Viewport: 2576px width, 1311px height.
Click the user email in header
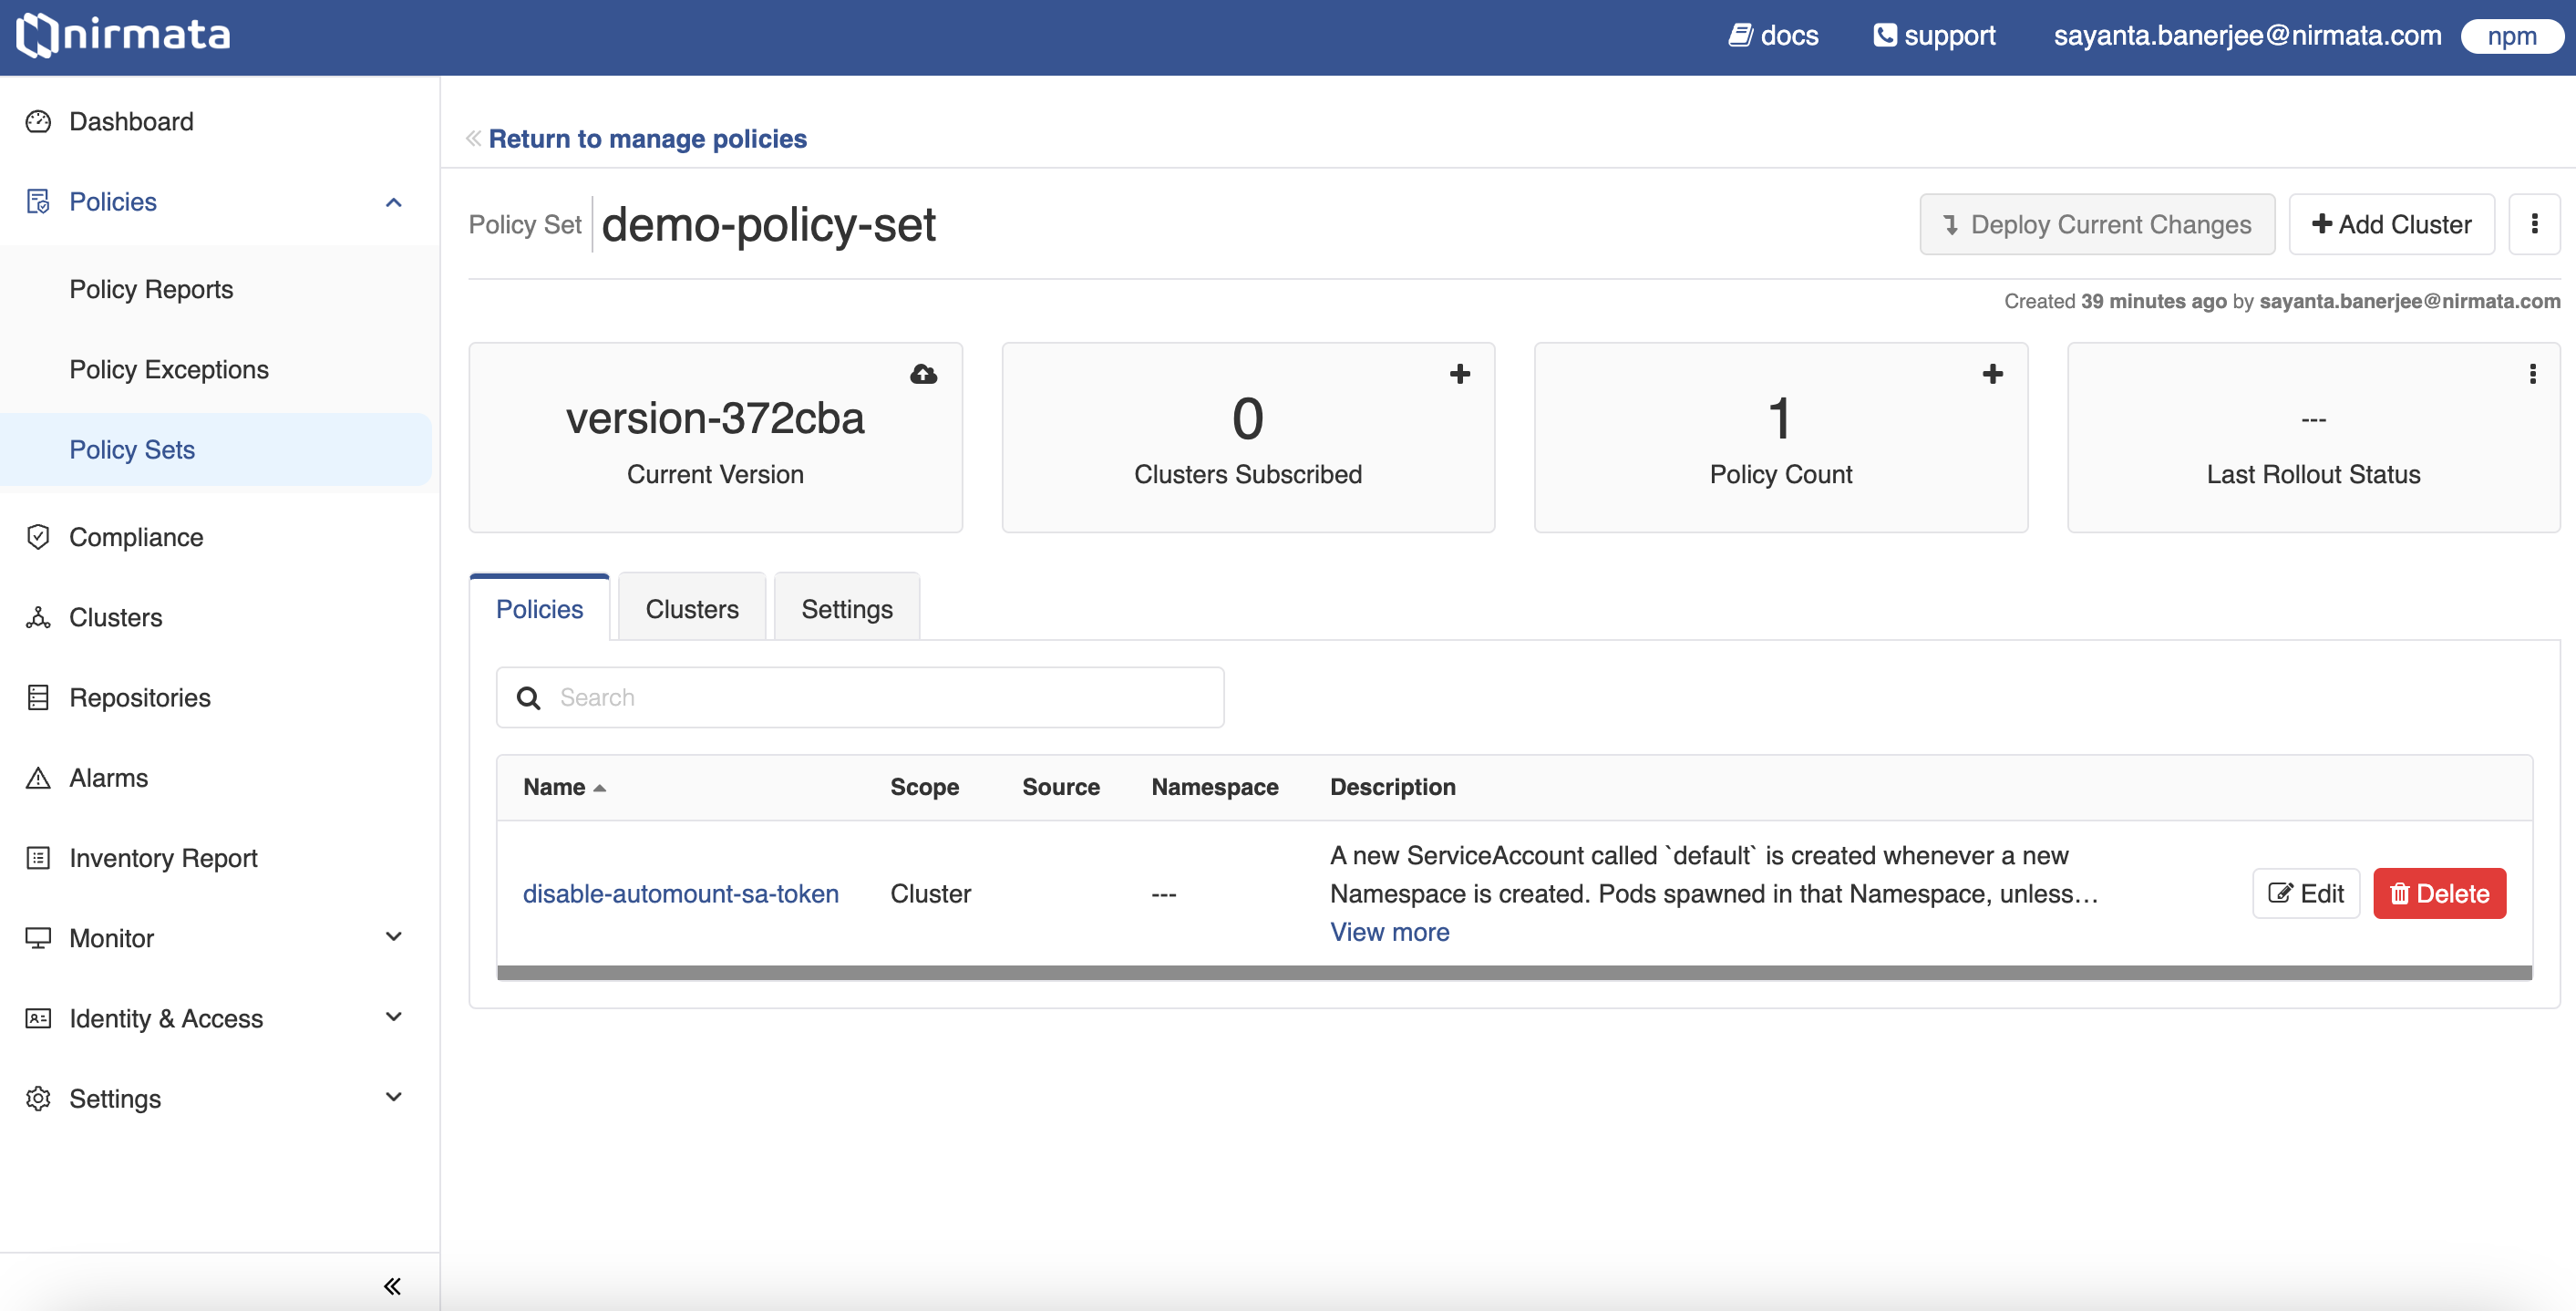click(x=2247, y=36)
